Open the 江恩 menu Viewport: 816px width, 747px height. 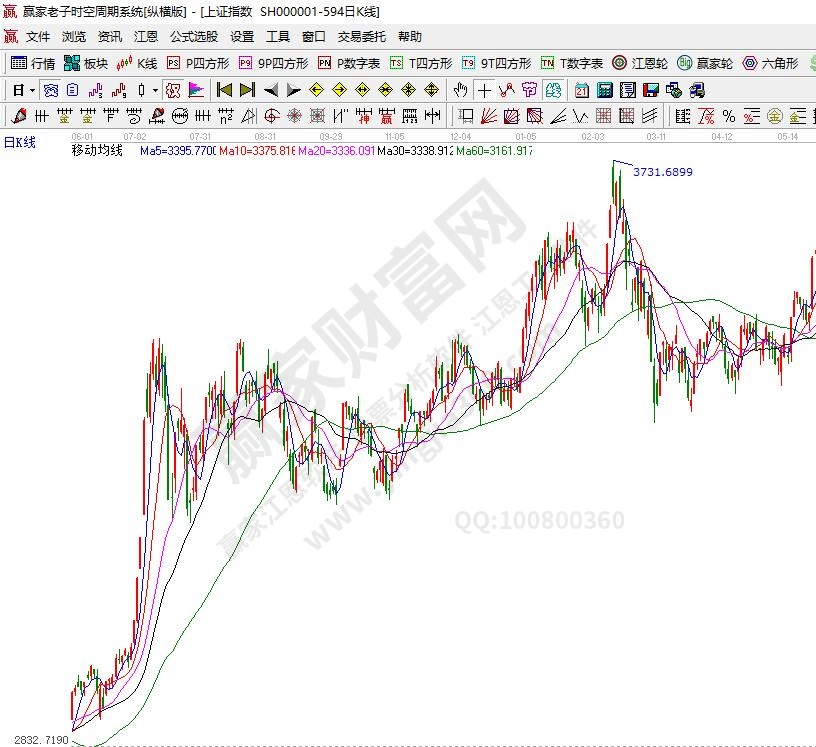(146, 36)
